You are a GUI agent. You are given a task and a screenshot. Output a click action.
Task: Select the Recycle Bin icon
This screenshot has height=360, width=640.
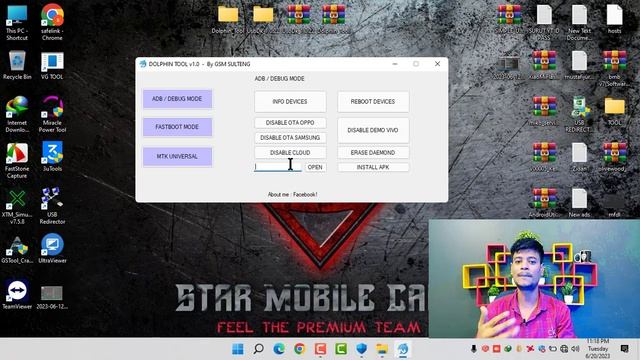pyautogui.click(x=17, y=65)
